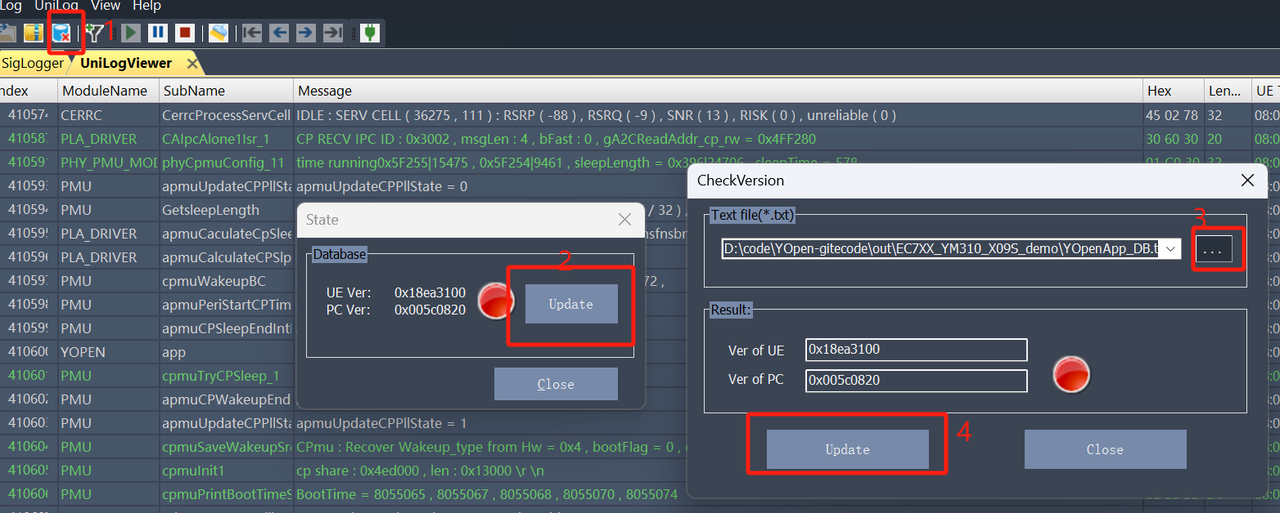This screenshot has height=513, width=1280.
Task: Click Update in the State dialog
Action: coord(571,304)
